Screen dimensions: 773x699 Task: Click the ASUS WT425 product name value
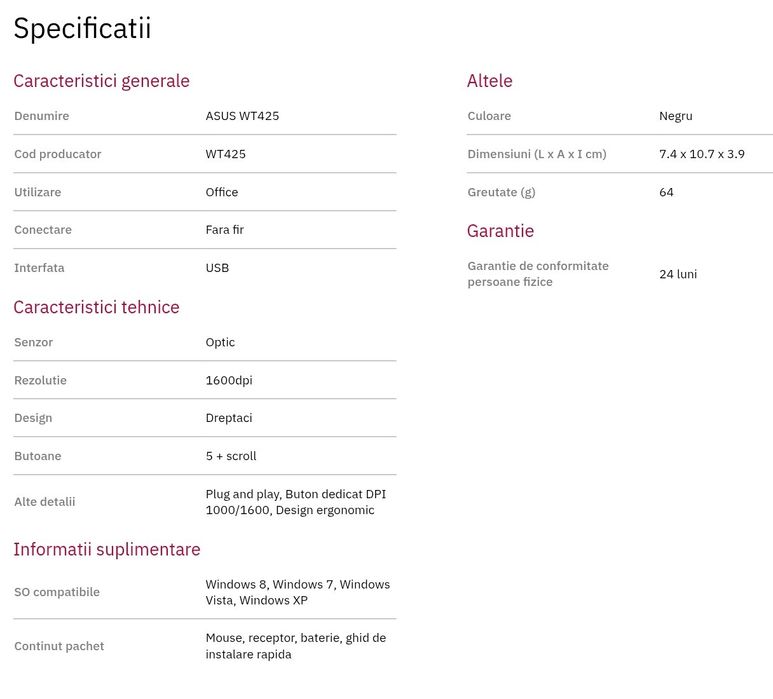point(242,116)
